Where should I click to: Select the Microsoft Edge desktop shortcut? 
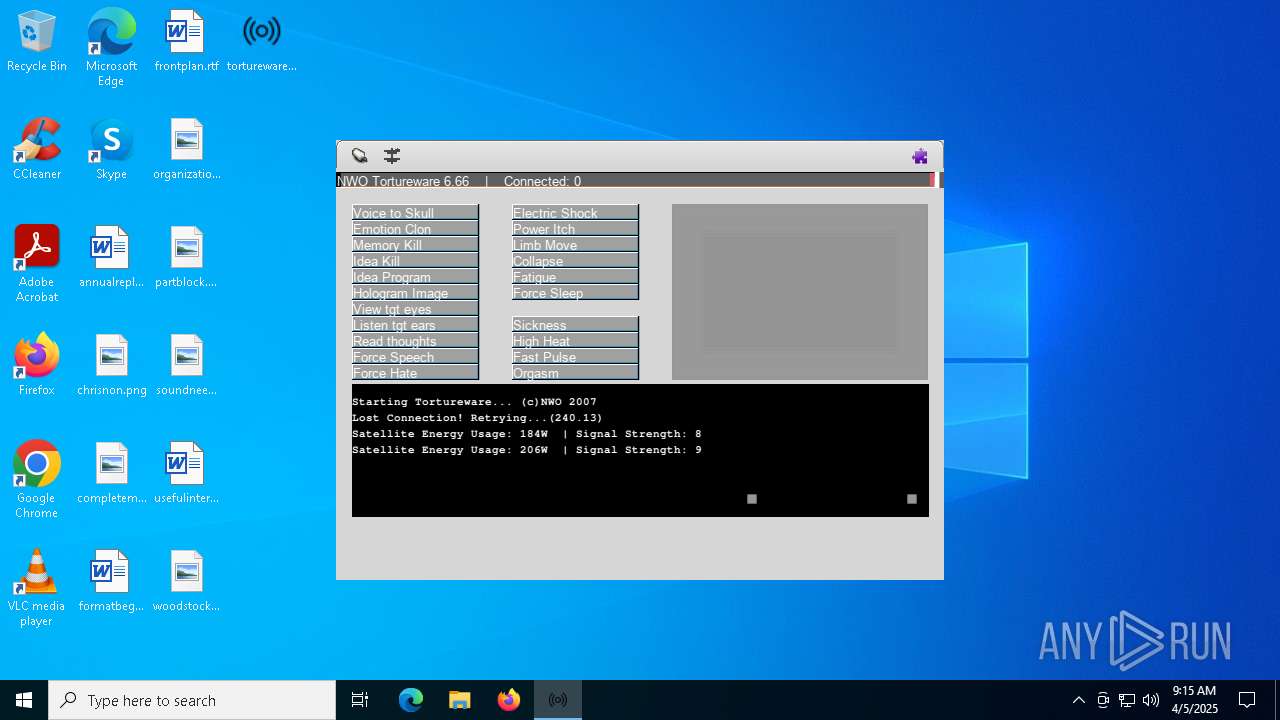click(111, 48)
